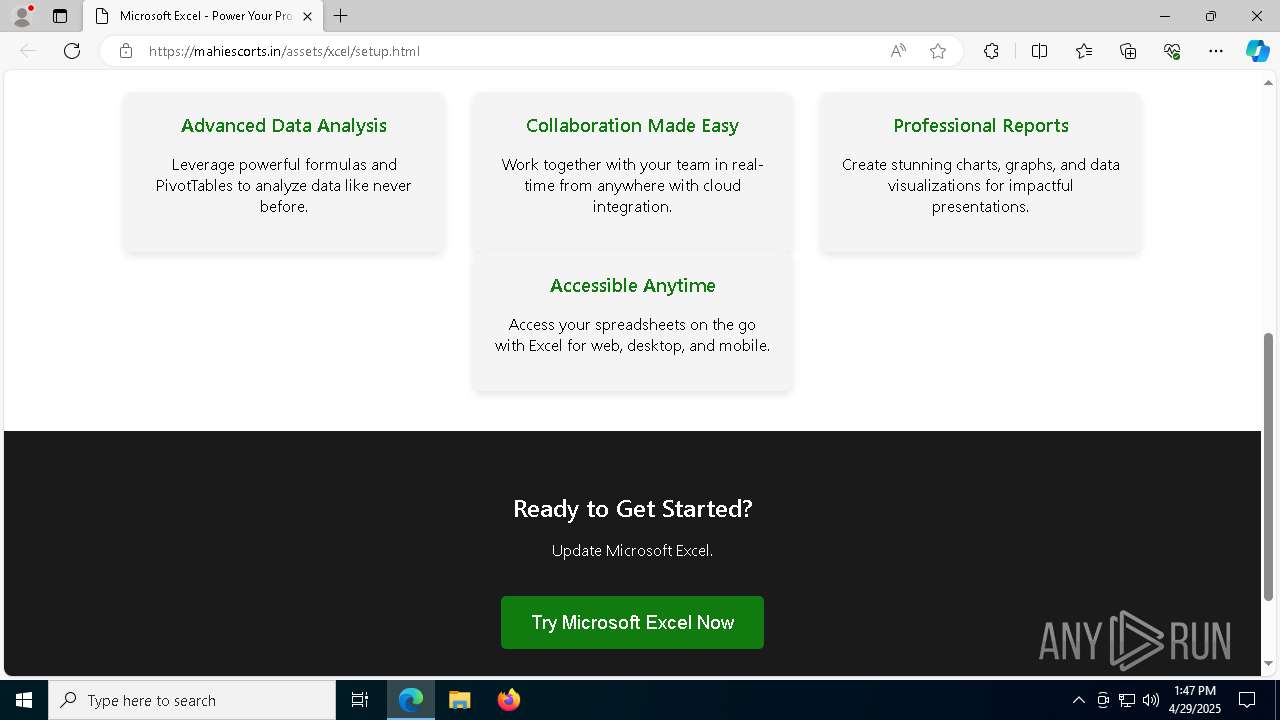
Task: Toggle split screen view
Action: click(x=1039, y=51)
